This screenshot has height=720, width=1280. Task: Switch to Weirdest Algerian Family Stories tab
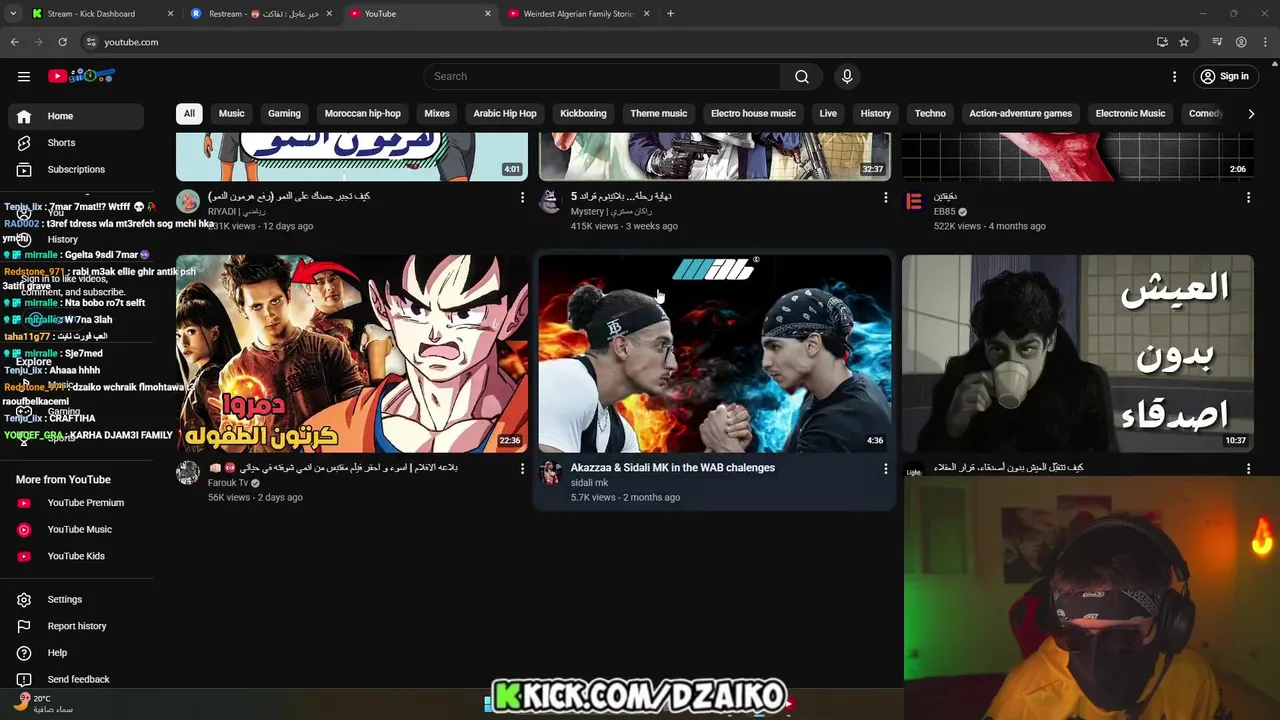point(580,14)
